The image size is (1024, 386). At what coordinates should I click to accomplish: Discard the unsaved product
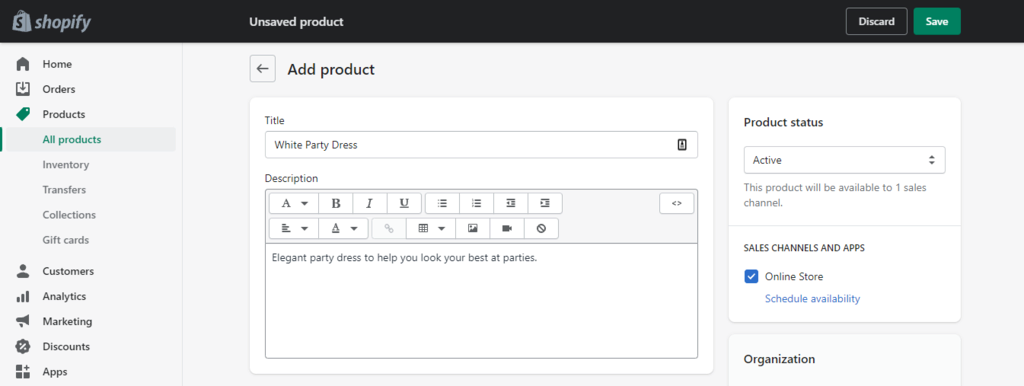click(x=876, y=22)
